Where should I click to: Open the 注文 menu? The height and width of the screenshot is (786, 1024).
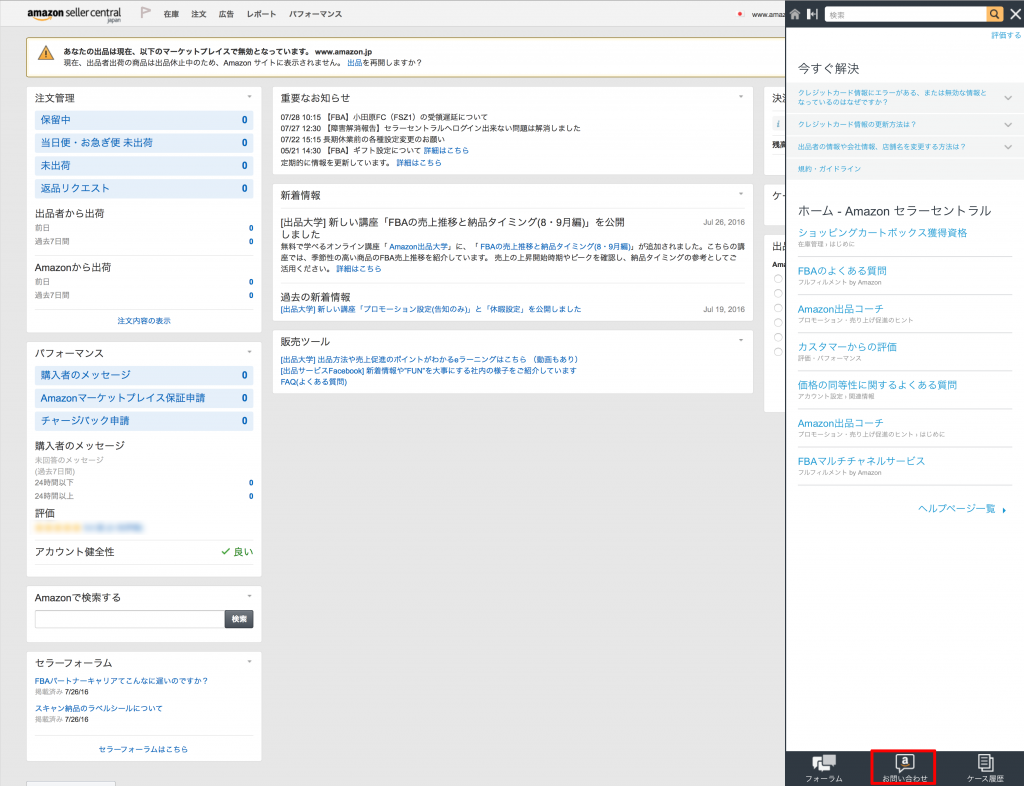[x=199, y=14]
